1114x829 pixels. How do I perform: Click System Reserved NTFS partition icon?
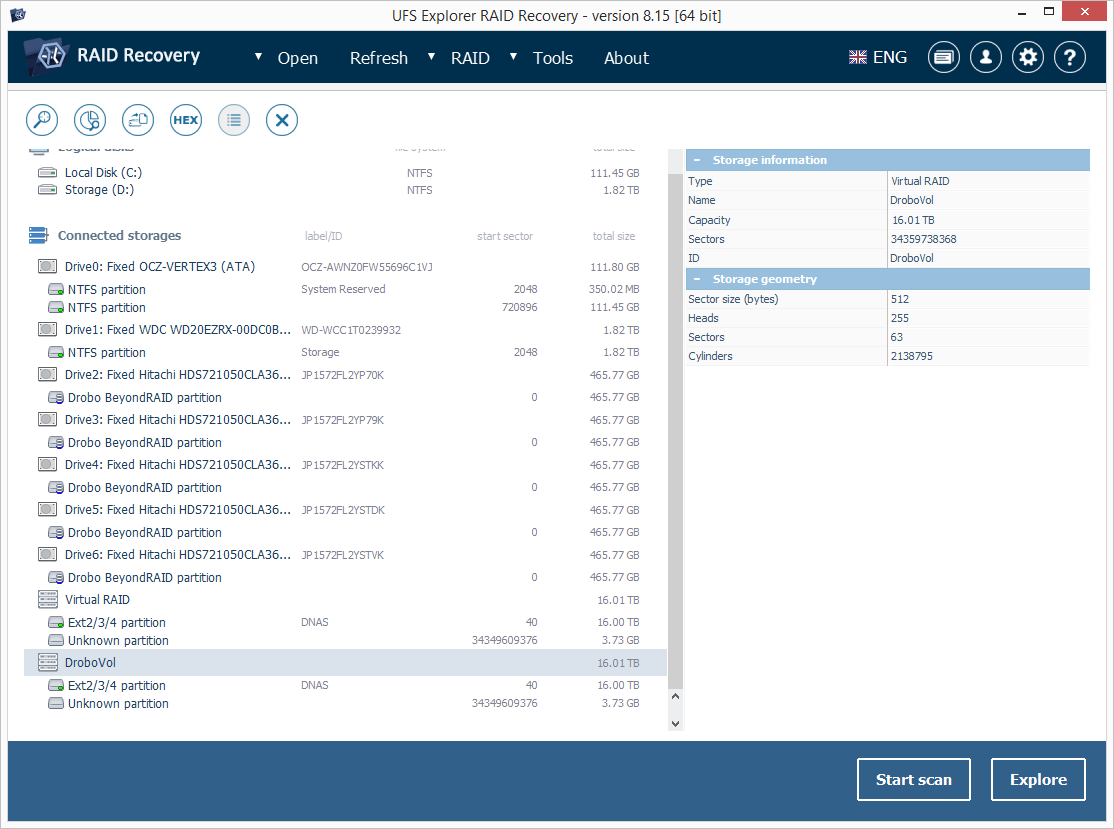pyautogui.click(x=56, y=289)
